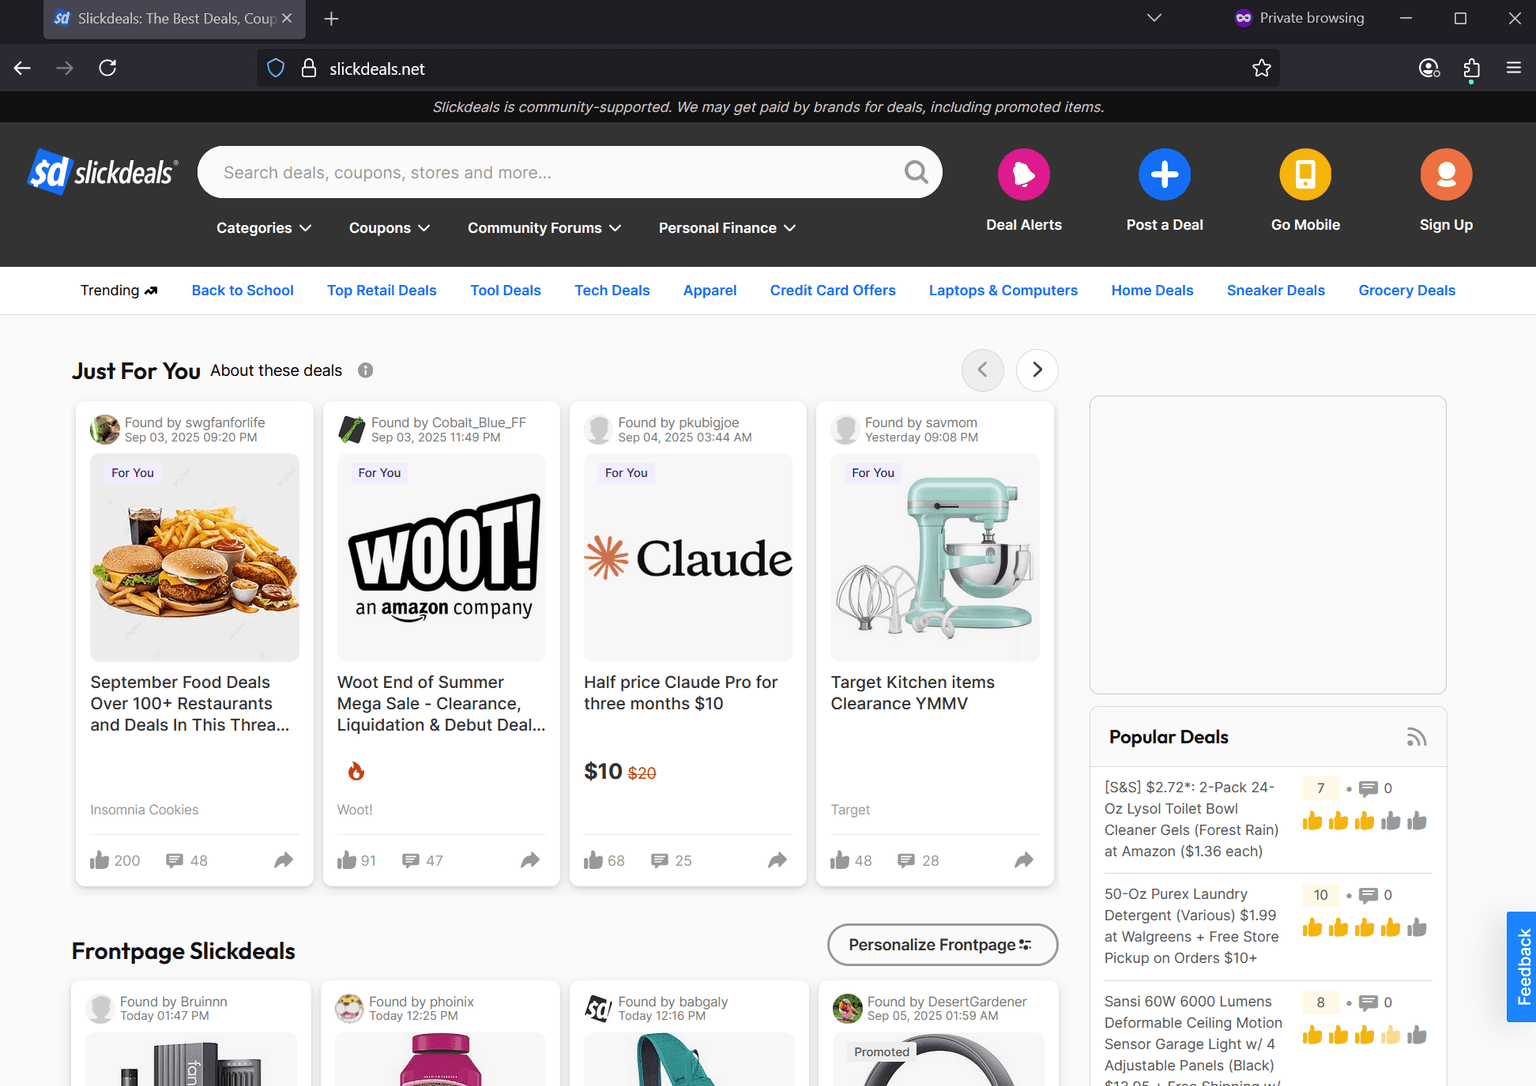Click the search magnifier icon
This screenshot has width=1536, height=1086.
(916, 172)
